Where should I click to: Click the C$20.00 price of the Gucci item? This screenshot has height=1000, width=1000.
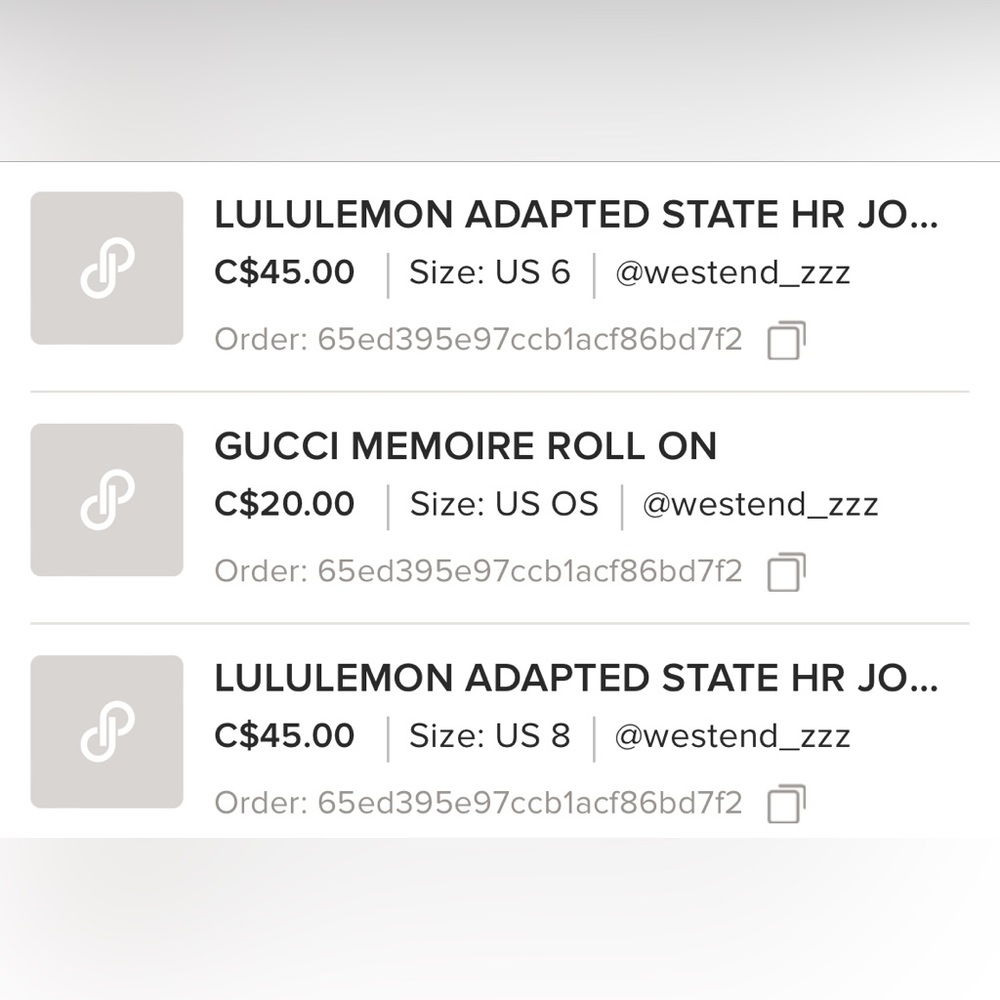283,504
